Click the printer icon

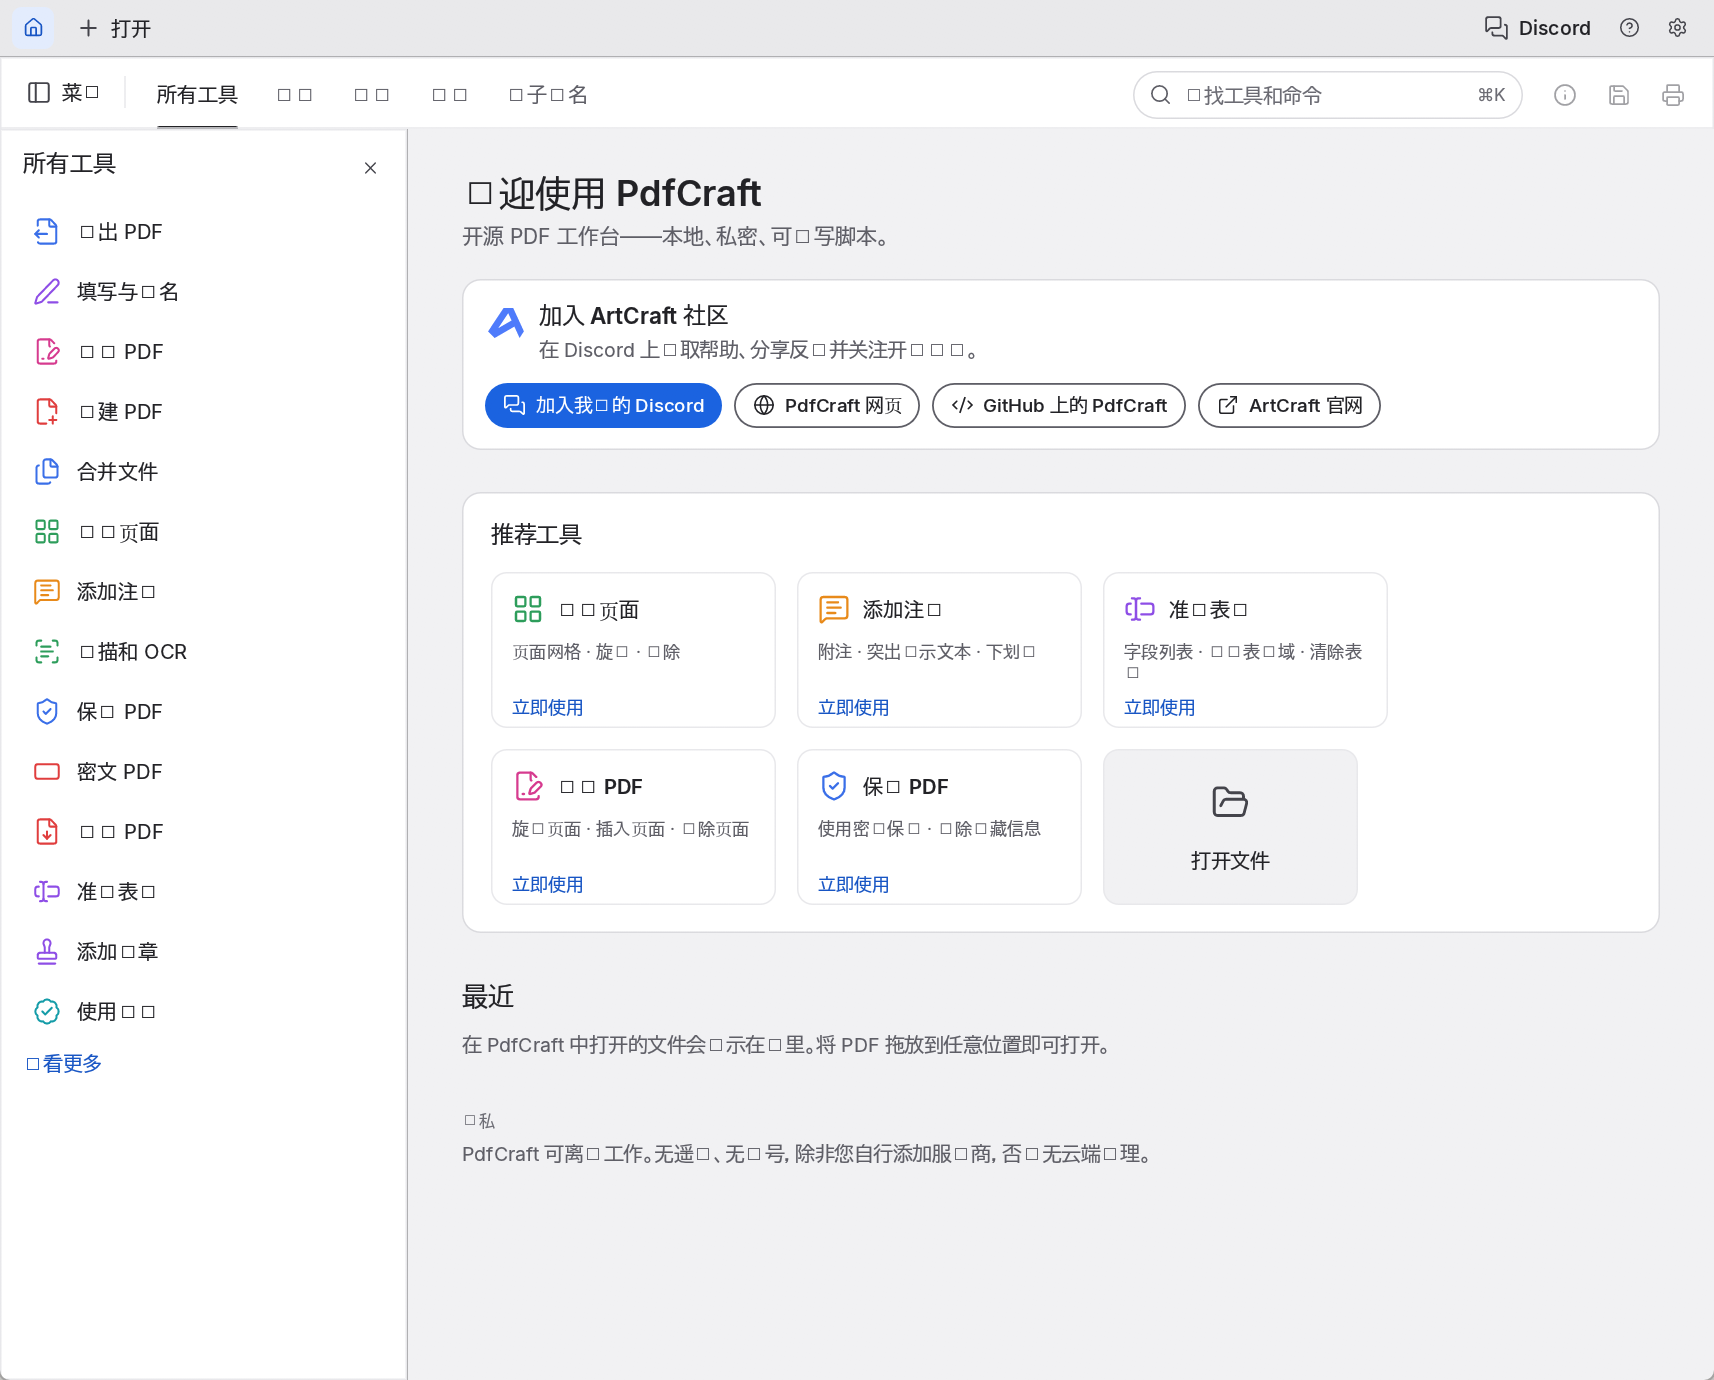click(x=1673, y=95)
